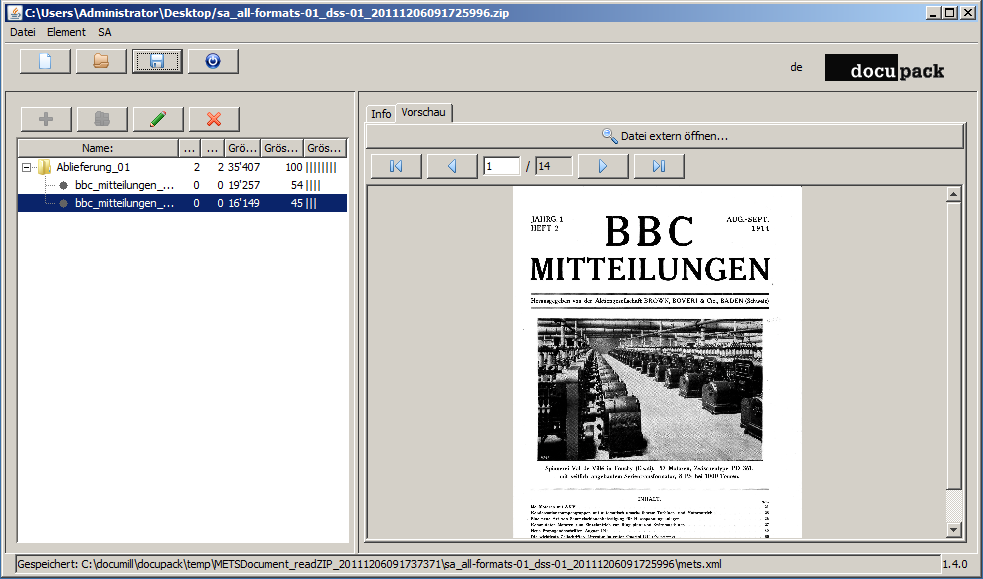
Task: Select bbc_mitteilungen row with size 16'149
Action: (x=182, y=203)
